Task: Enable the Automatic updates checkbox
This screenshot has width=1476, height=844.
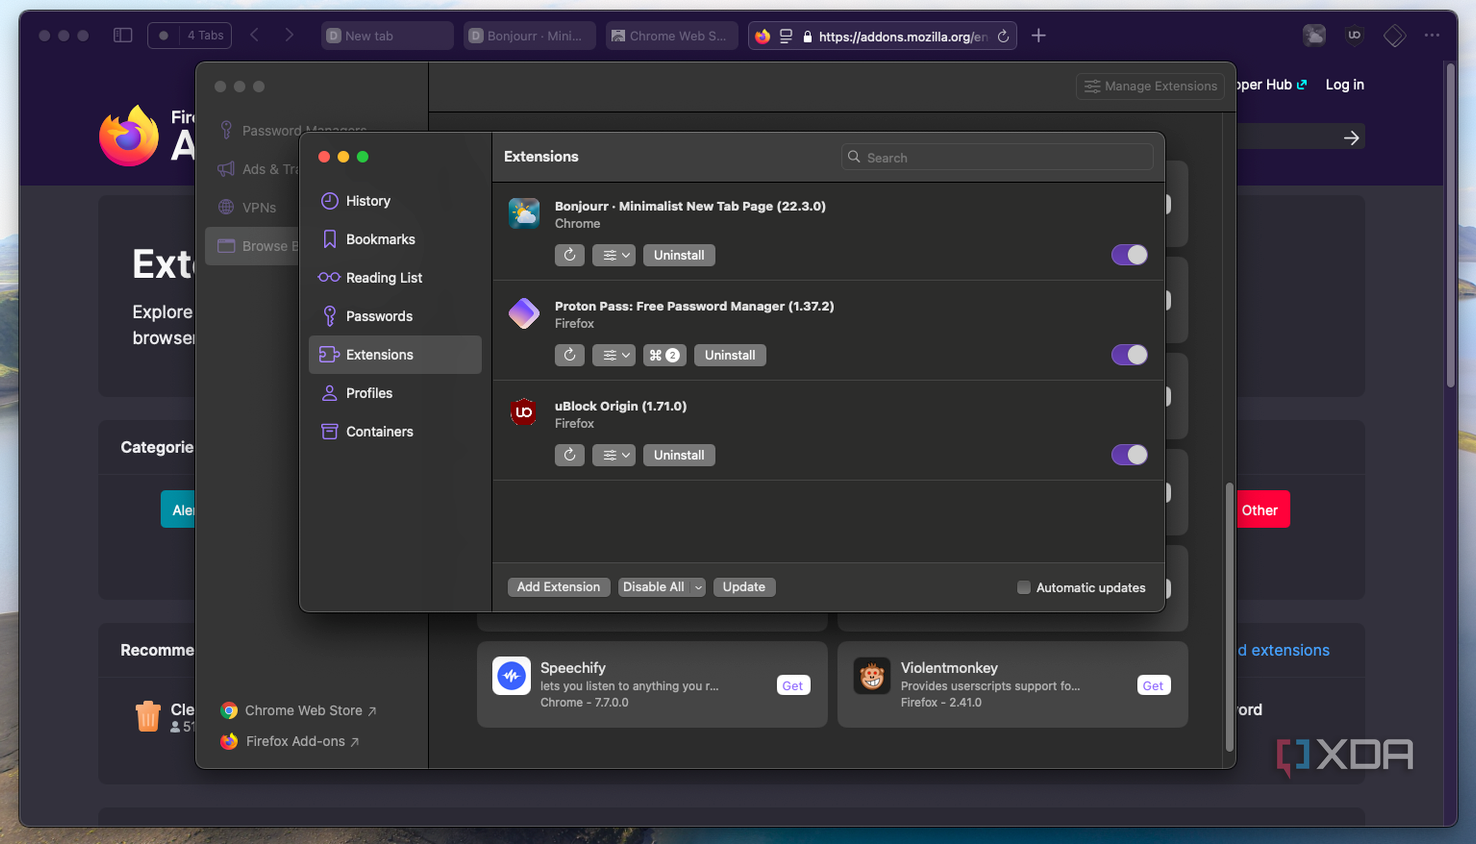Action: tap(1023, 588)
